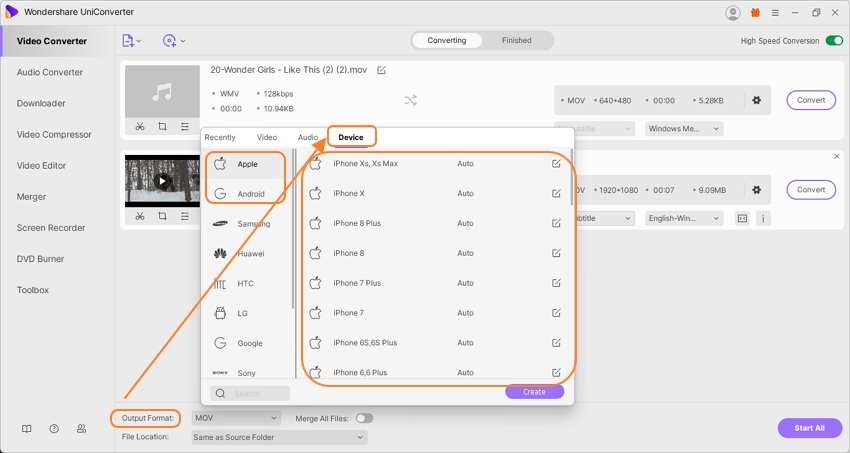Open effects list icon under video thumbnail
Viewport: 850px width, 453px height.
(x=185, y=216)
